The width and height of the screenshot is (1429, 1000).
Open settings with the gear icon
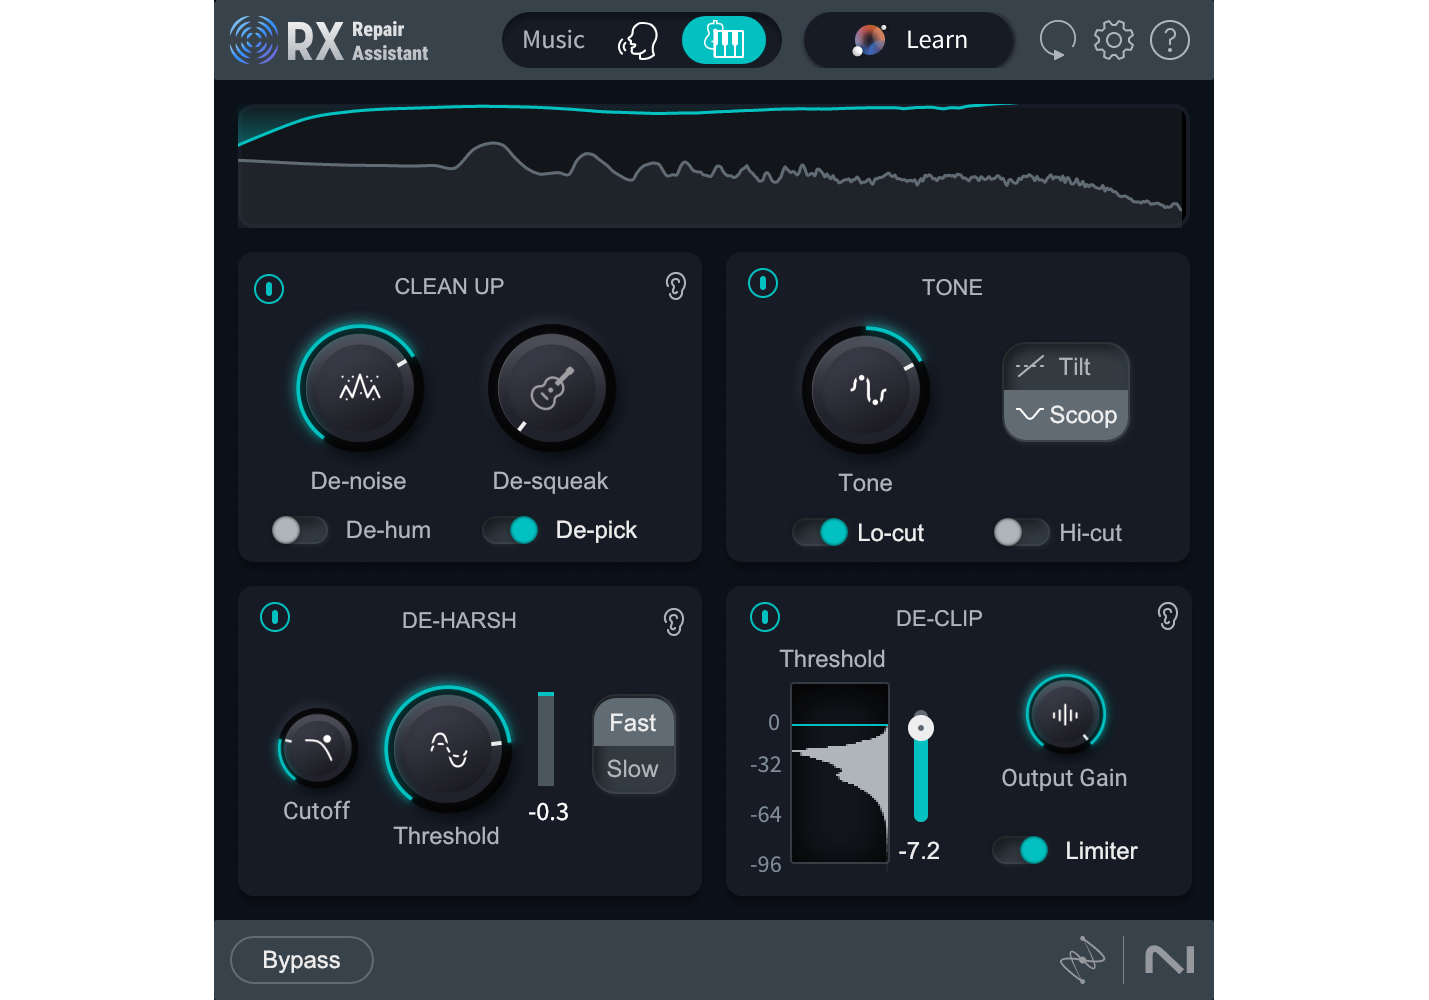coord(1113,40)
